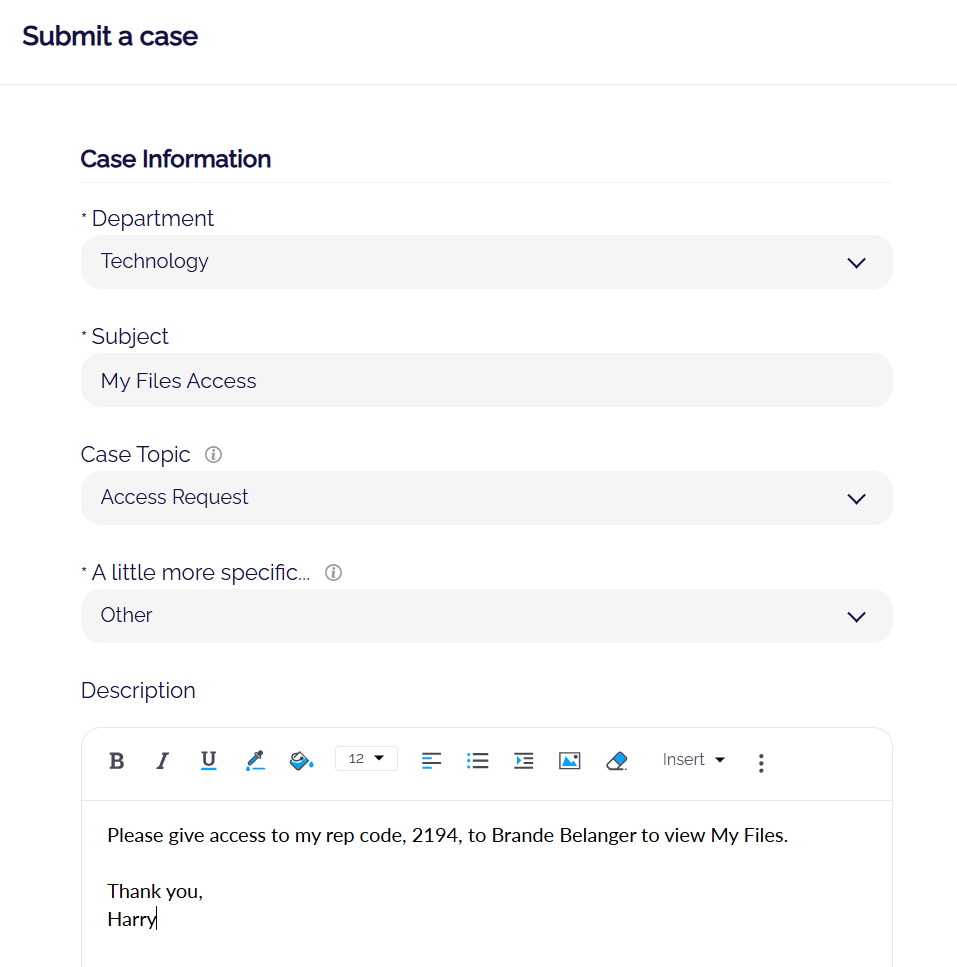Image resolution: width=957 pixels, height=967 pixels.
Task: Open the font size 12 dropdown
Action: click(x=366, y=759)
